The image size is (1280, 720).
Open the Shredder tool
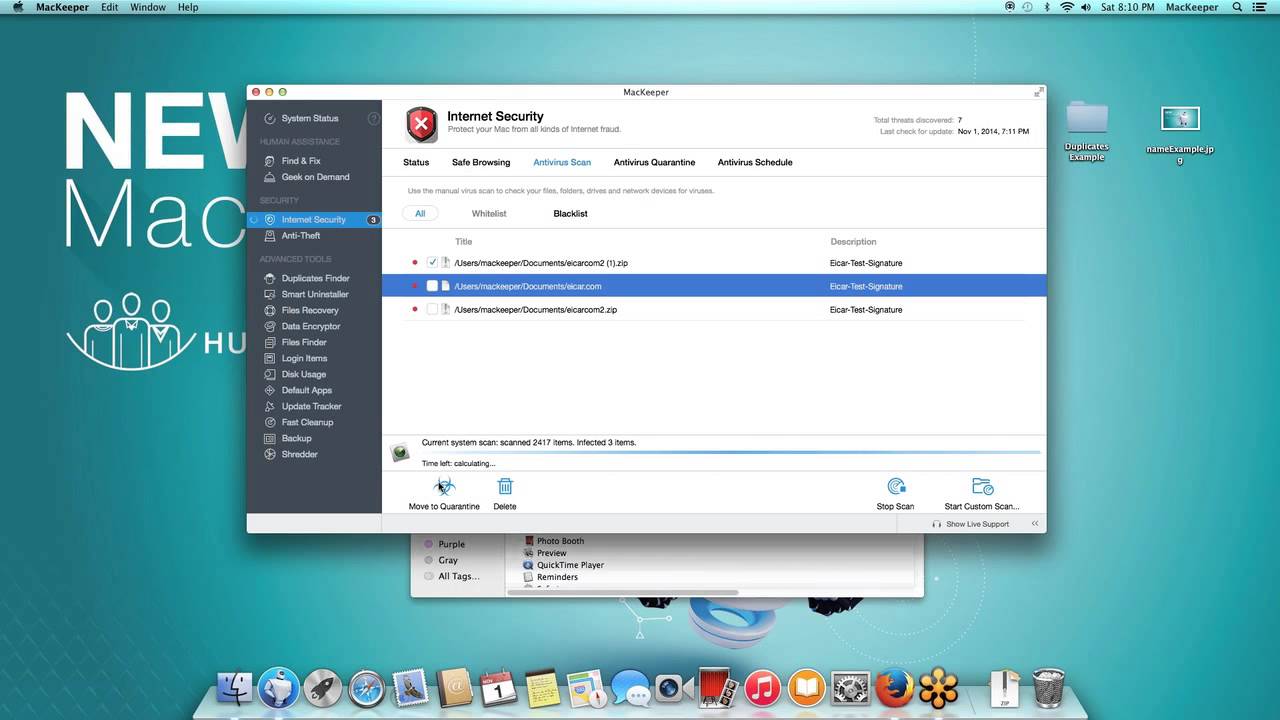point(299,454)
